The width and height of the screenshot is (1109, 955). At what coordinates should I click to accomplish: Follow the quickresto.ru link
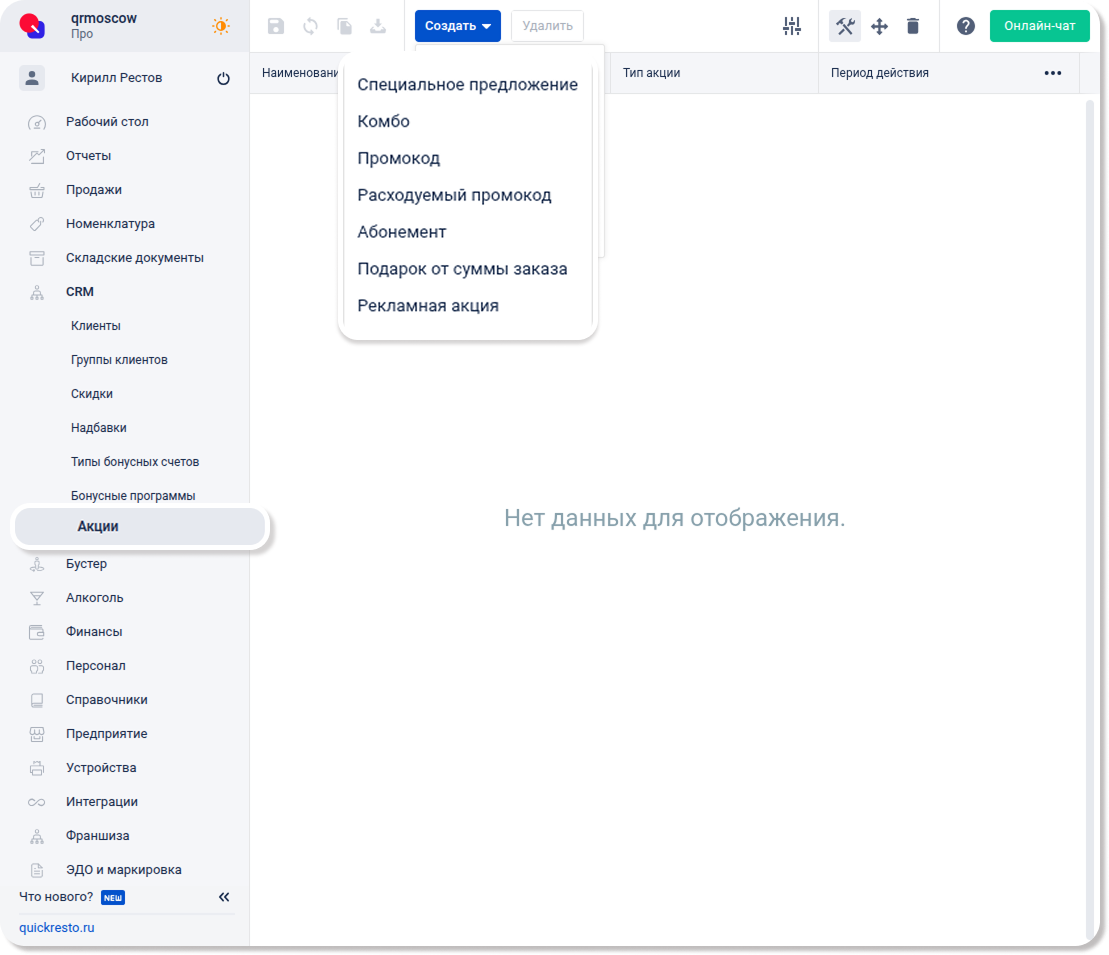coord(57,927)
